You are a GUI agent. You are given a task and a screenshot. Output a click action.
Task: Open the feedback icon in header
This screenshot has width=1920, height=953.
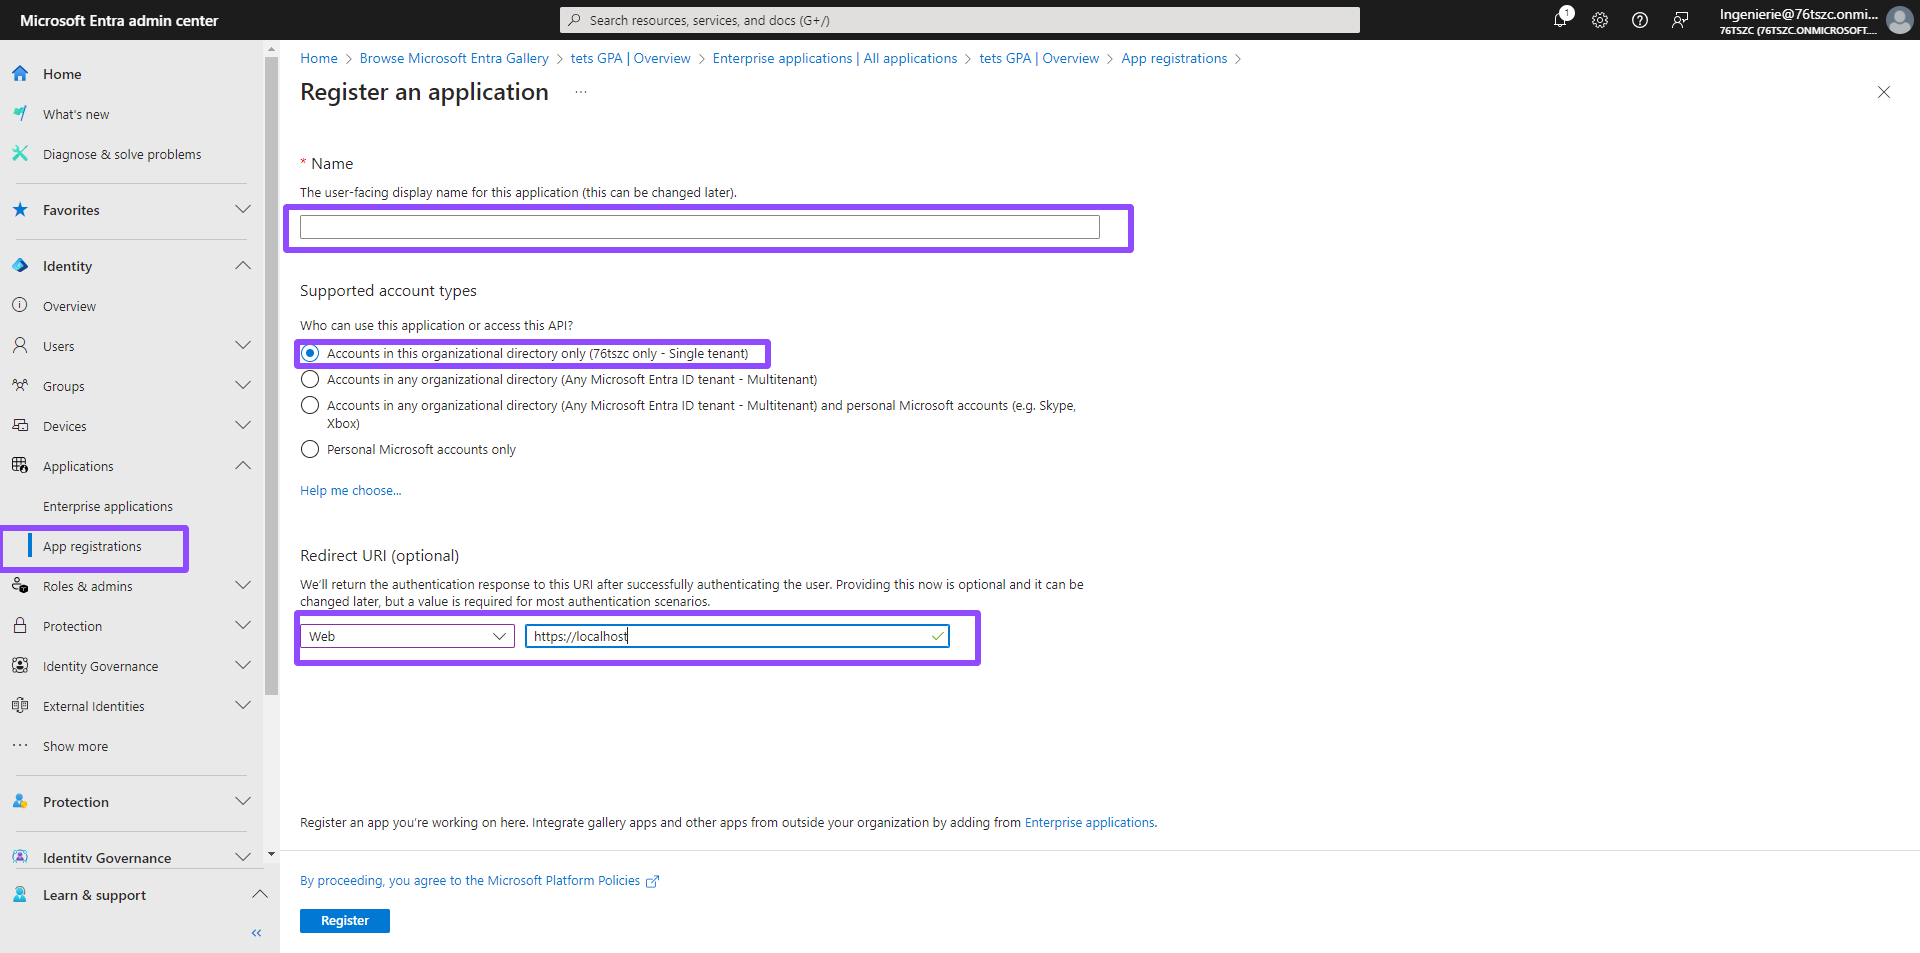pyautogui.click(x=1680, y=20)
